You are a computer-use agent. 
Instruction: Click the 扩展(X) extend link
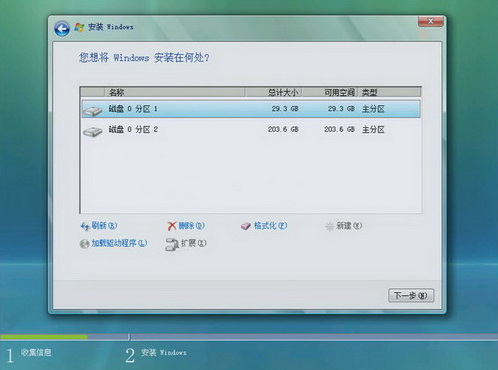click(193, 243)
